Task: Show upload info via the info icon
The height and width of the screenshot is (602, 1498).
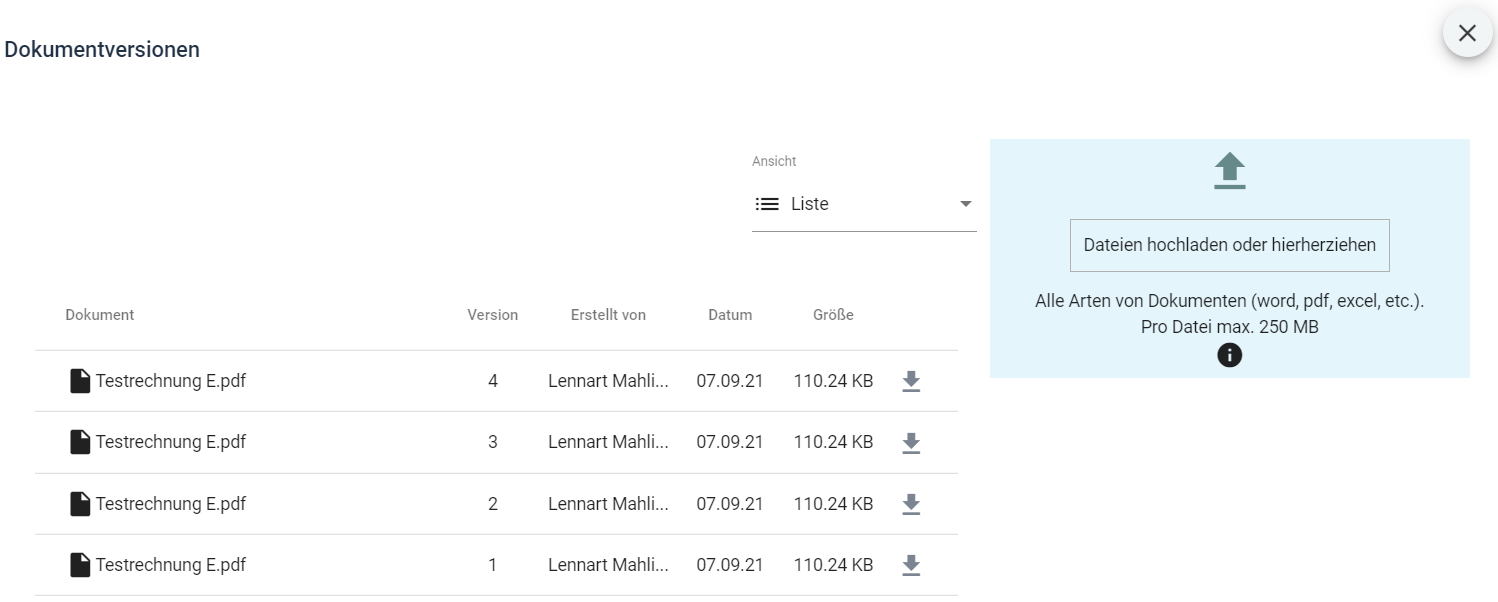Action: 1229,355
